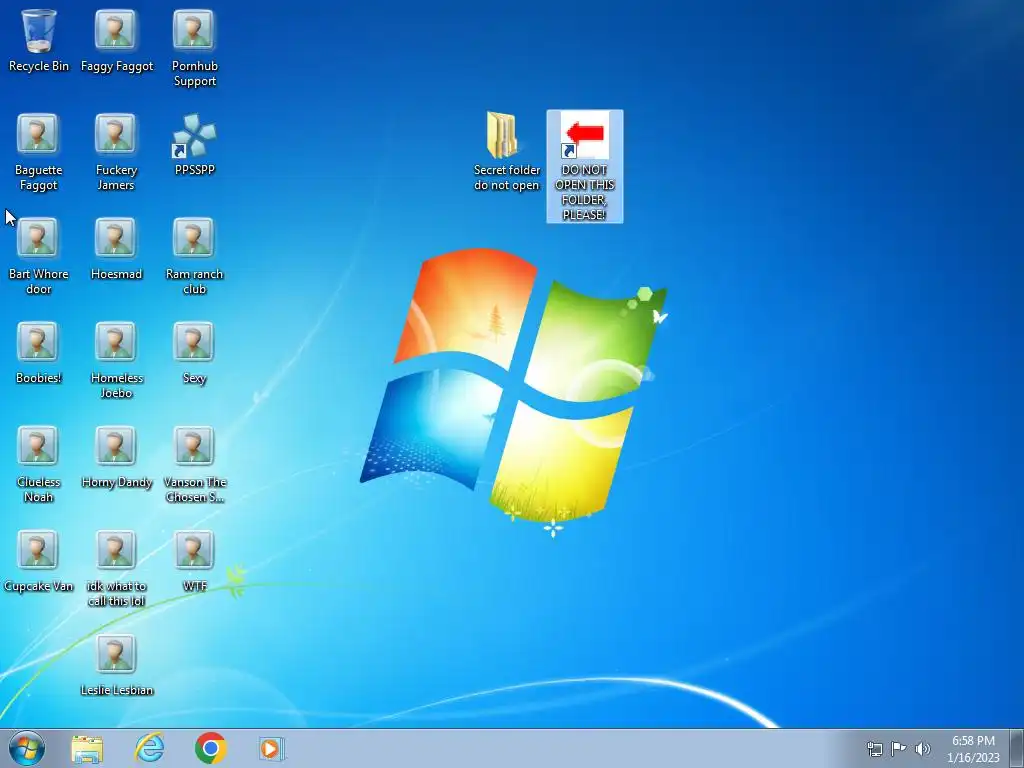Launch Internet Explorer from the taskbar
Image resolution: width=1024 pixels, height=768 pixels.
tap(149, 748)
